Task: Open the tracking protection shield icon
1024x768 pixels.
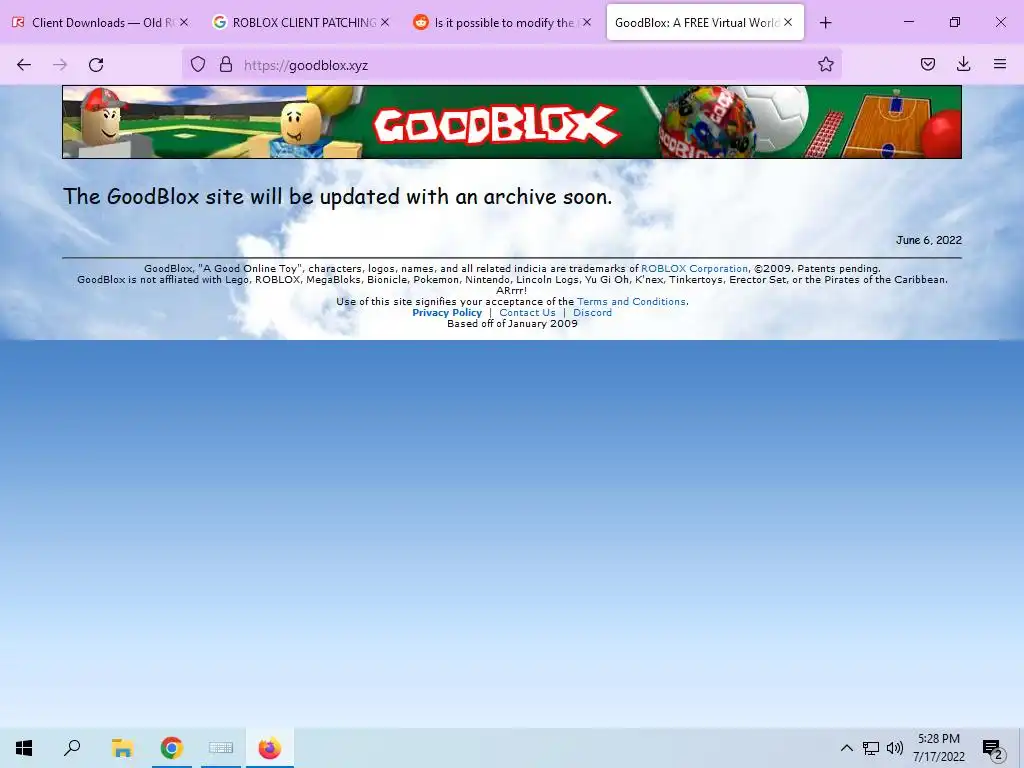Action: 198,64
